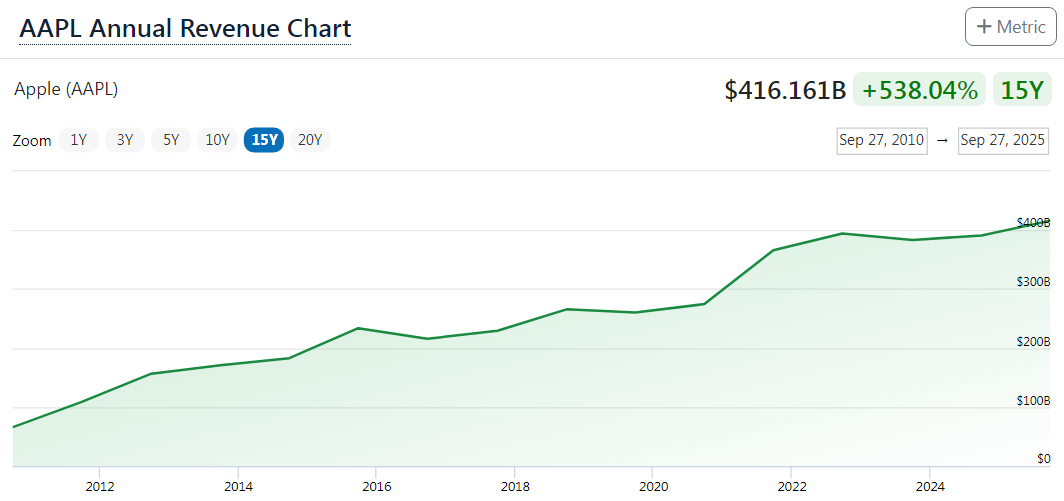Click the 2020 x-axis label
1064x501 pixels.
(652, 487)
